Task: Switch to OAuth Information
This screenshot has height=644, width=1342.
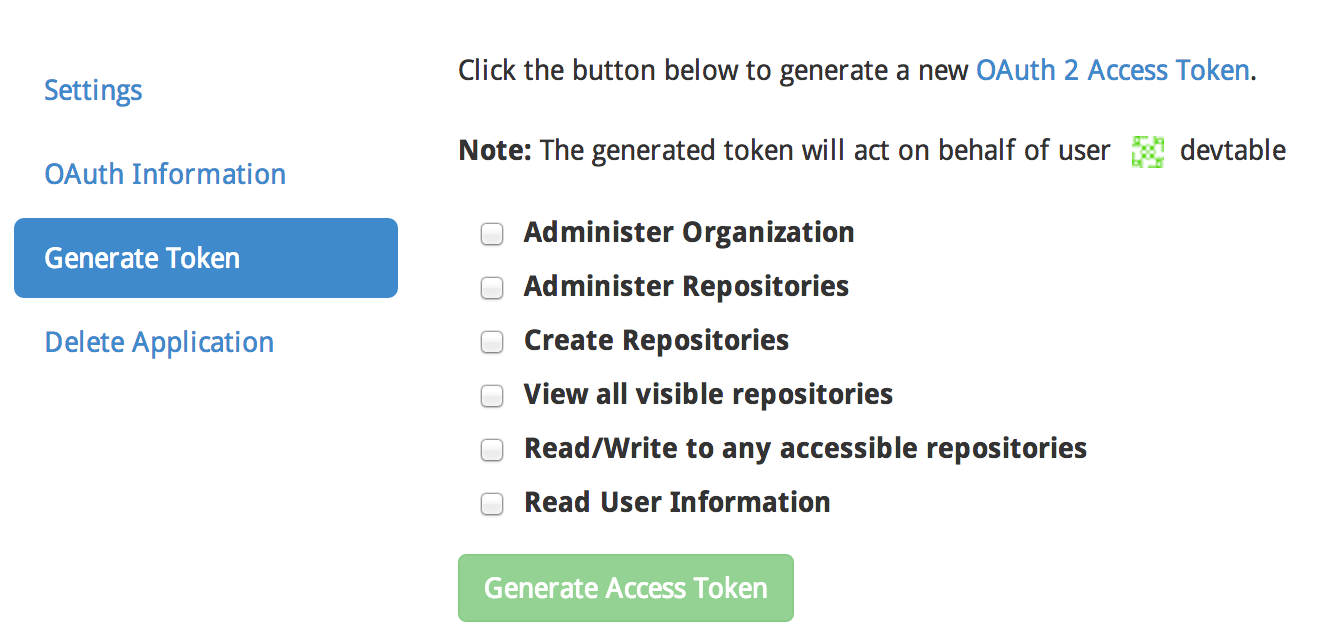Action: coord(165,174)
